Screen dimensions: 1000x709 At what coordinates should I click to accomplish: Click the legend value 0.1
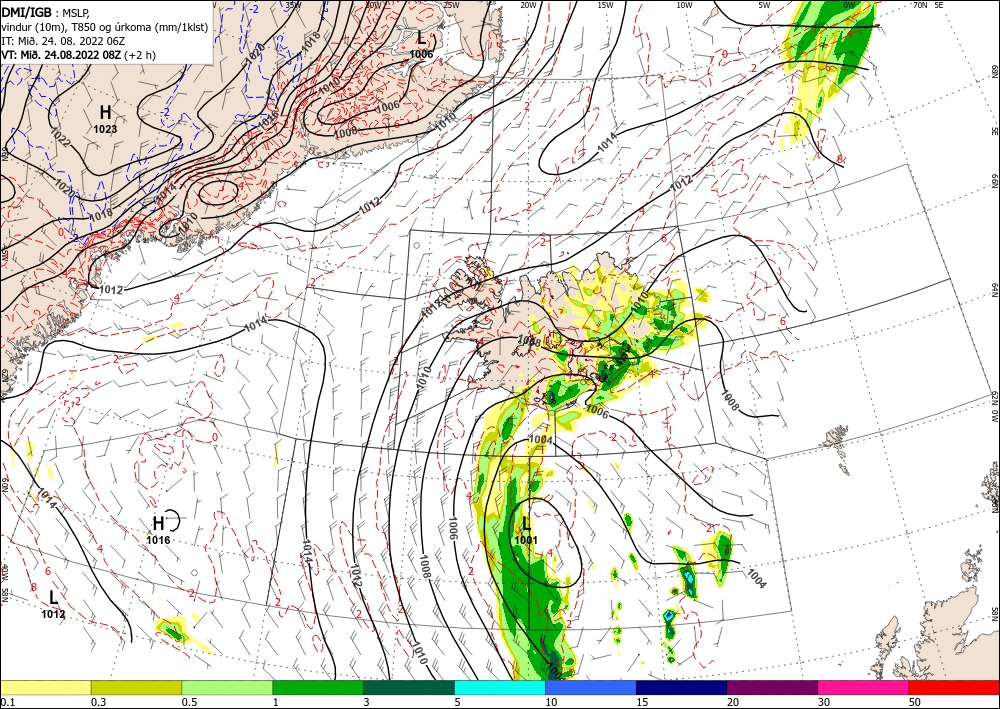coord(7,702)
